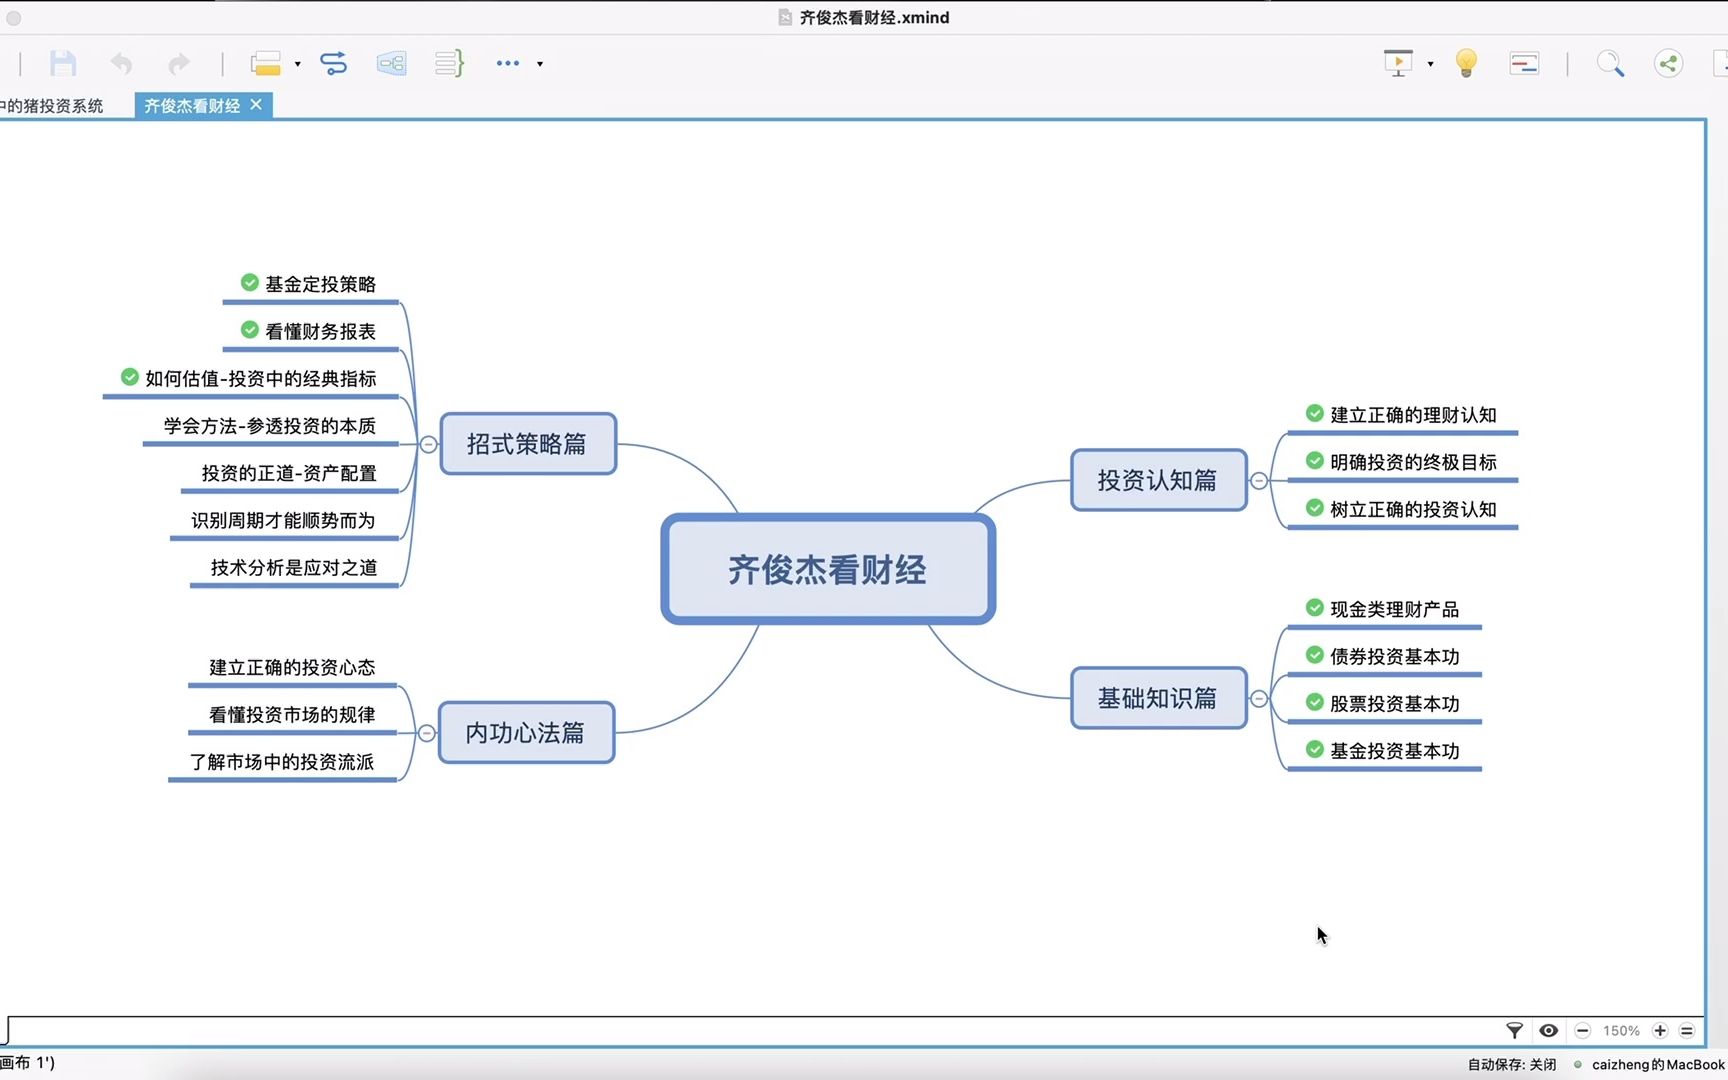The height and width of the screenshot is (1080, 1728).
Task: Click checkmark on 树立正确的投资认知
Action: [1315, 507]
